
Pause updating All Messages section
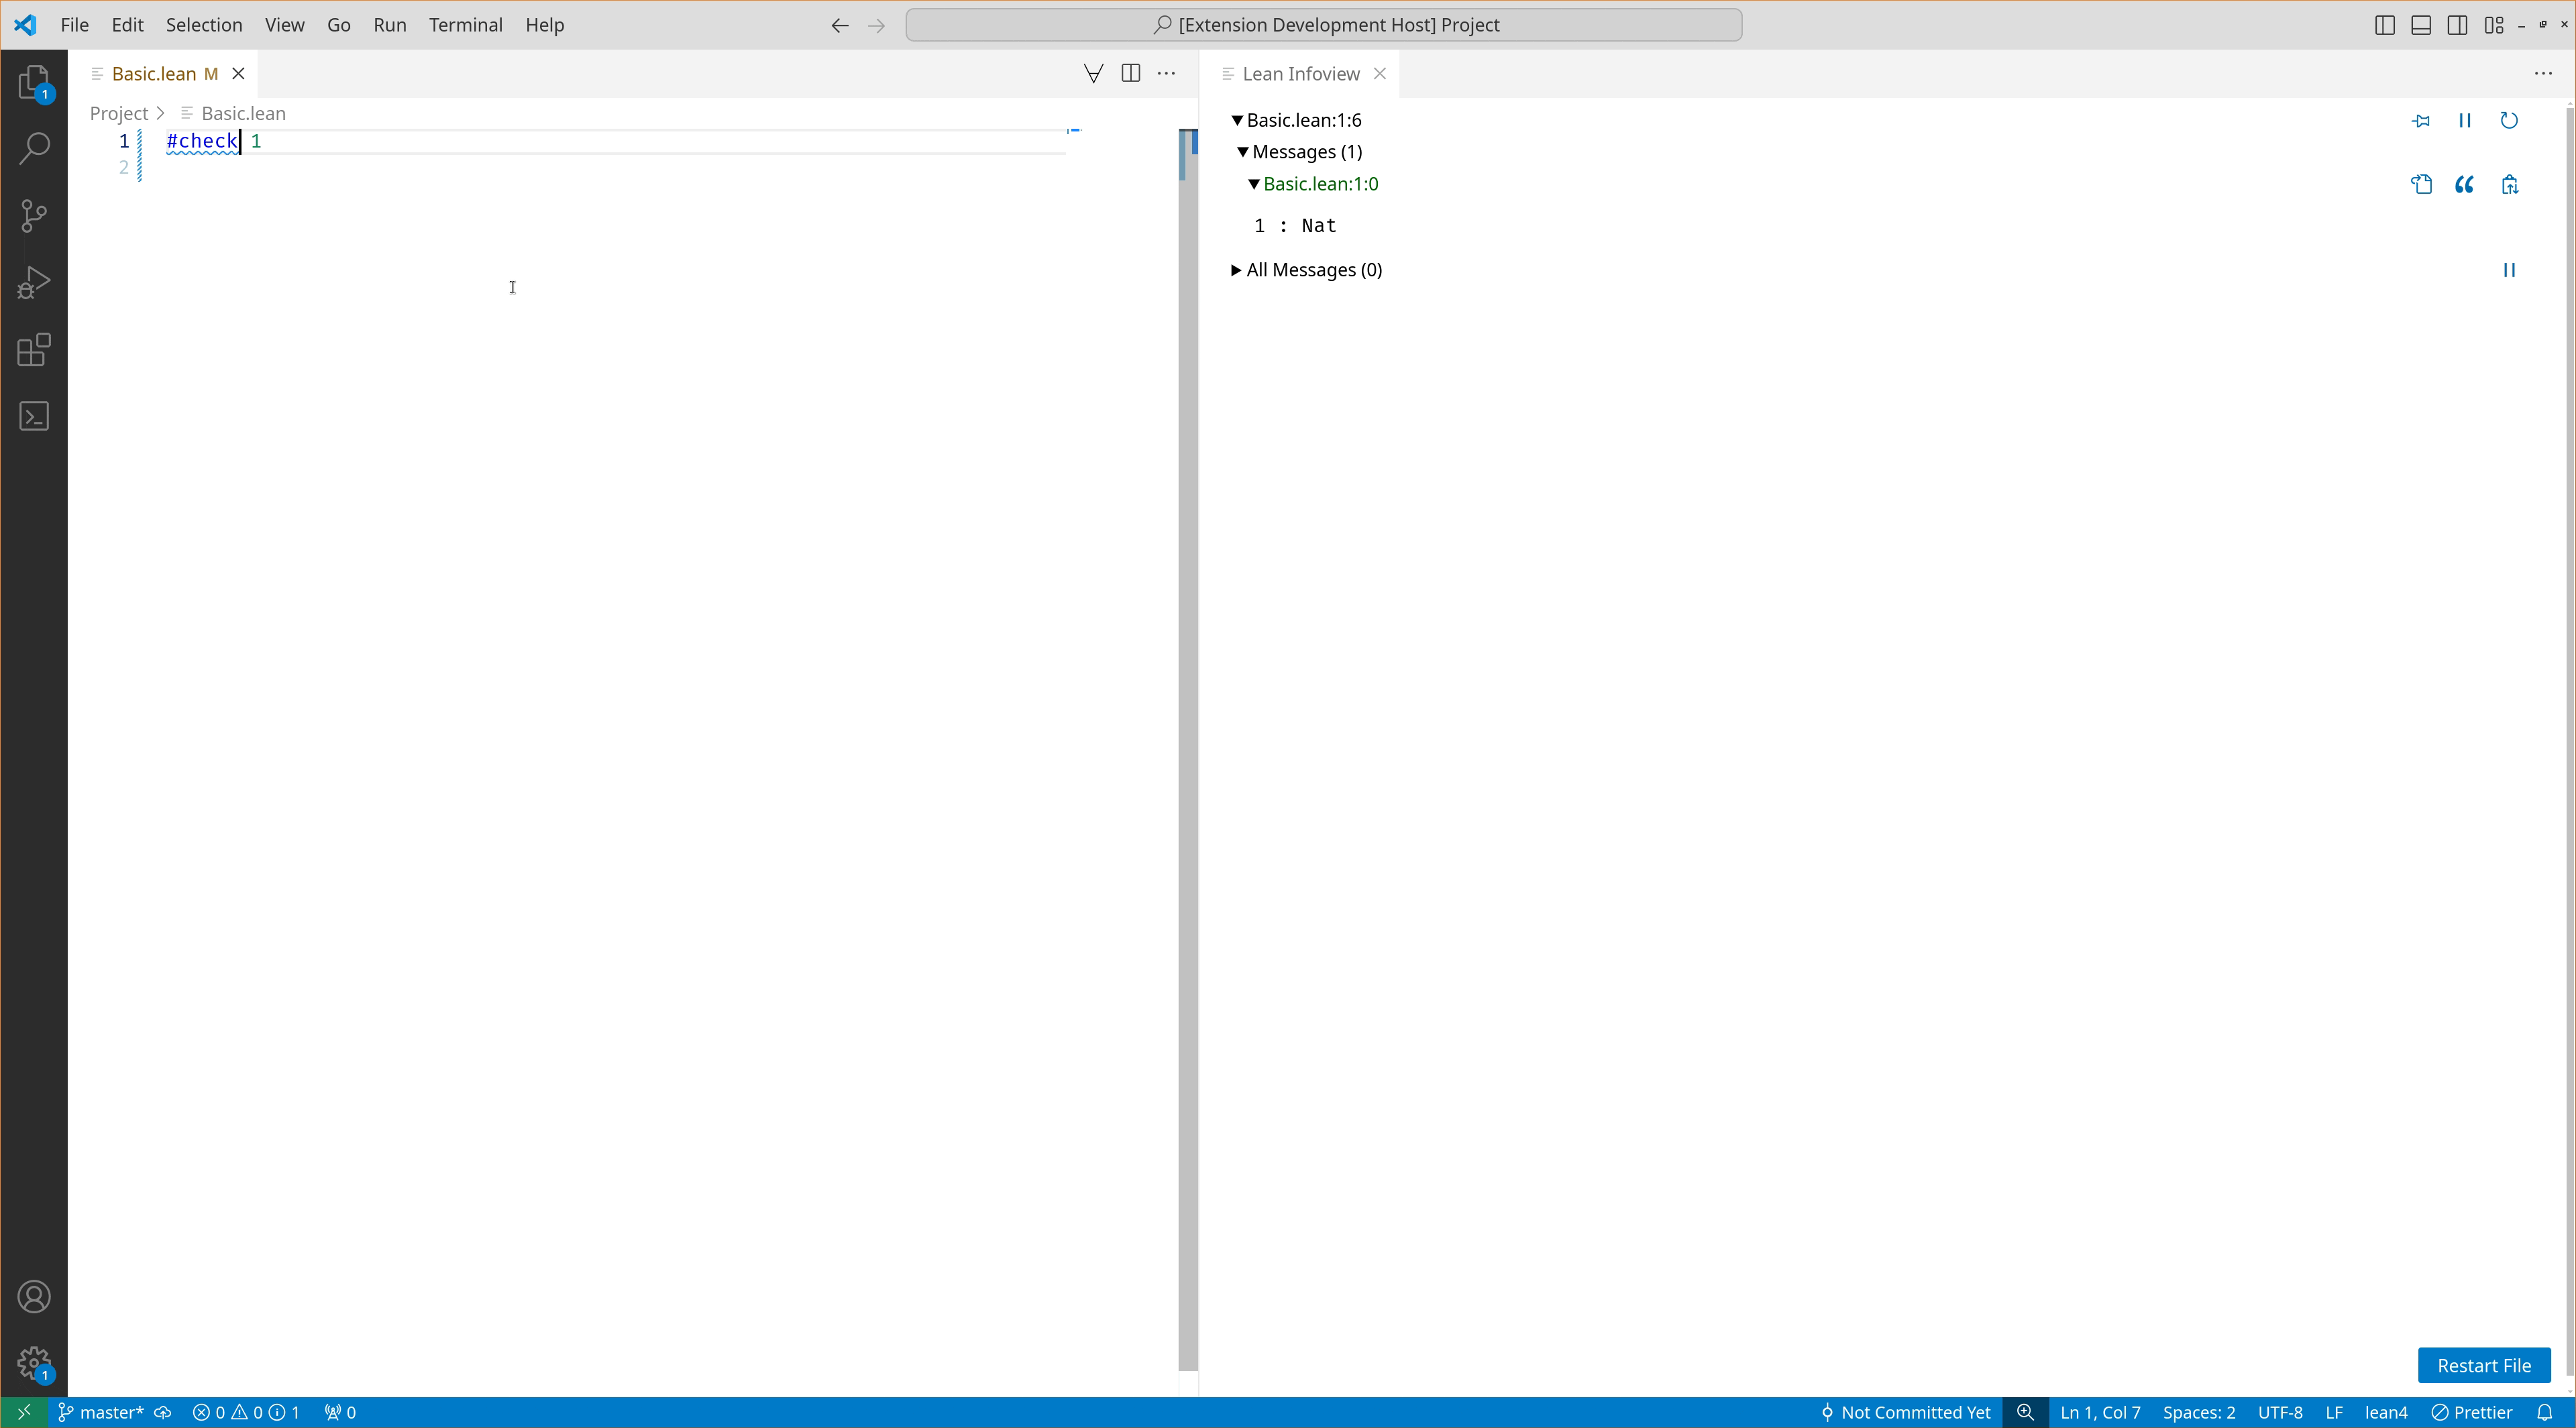click(x=2509, y=270)
